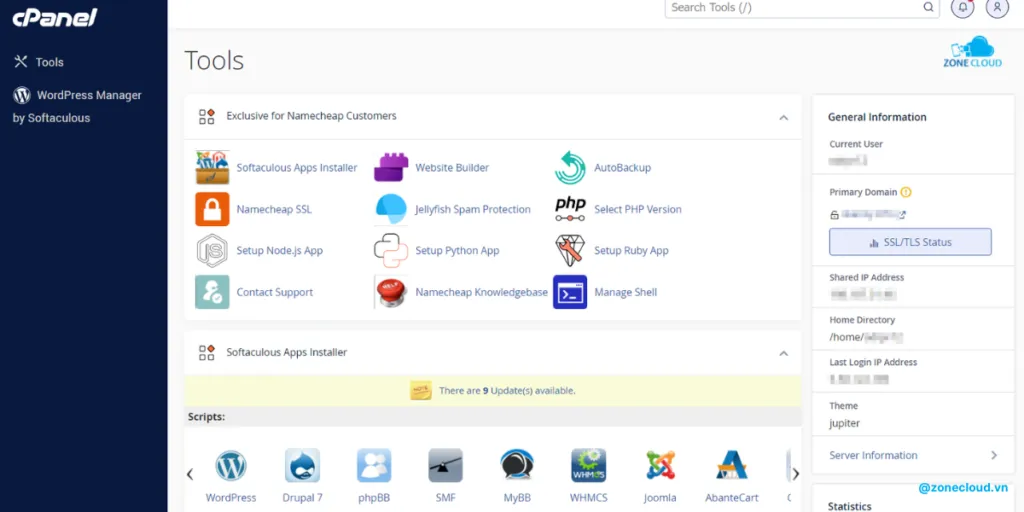Image resolution: width=1024 pixels, height=512 pixels.
Task: Click the cPanel logo
Action: coord(55,18)
